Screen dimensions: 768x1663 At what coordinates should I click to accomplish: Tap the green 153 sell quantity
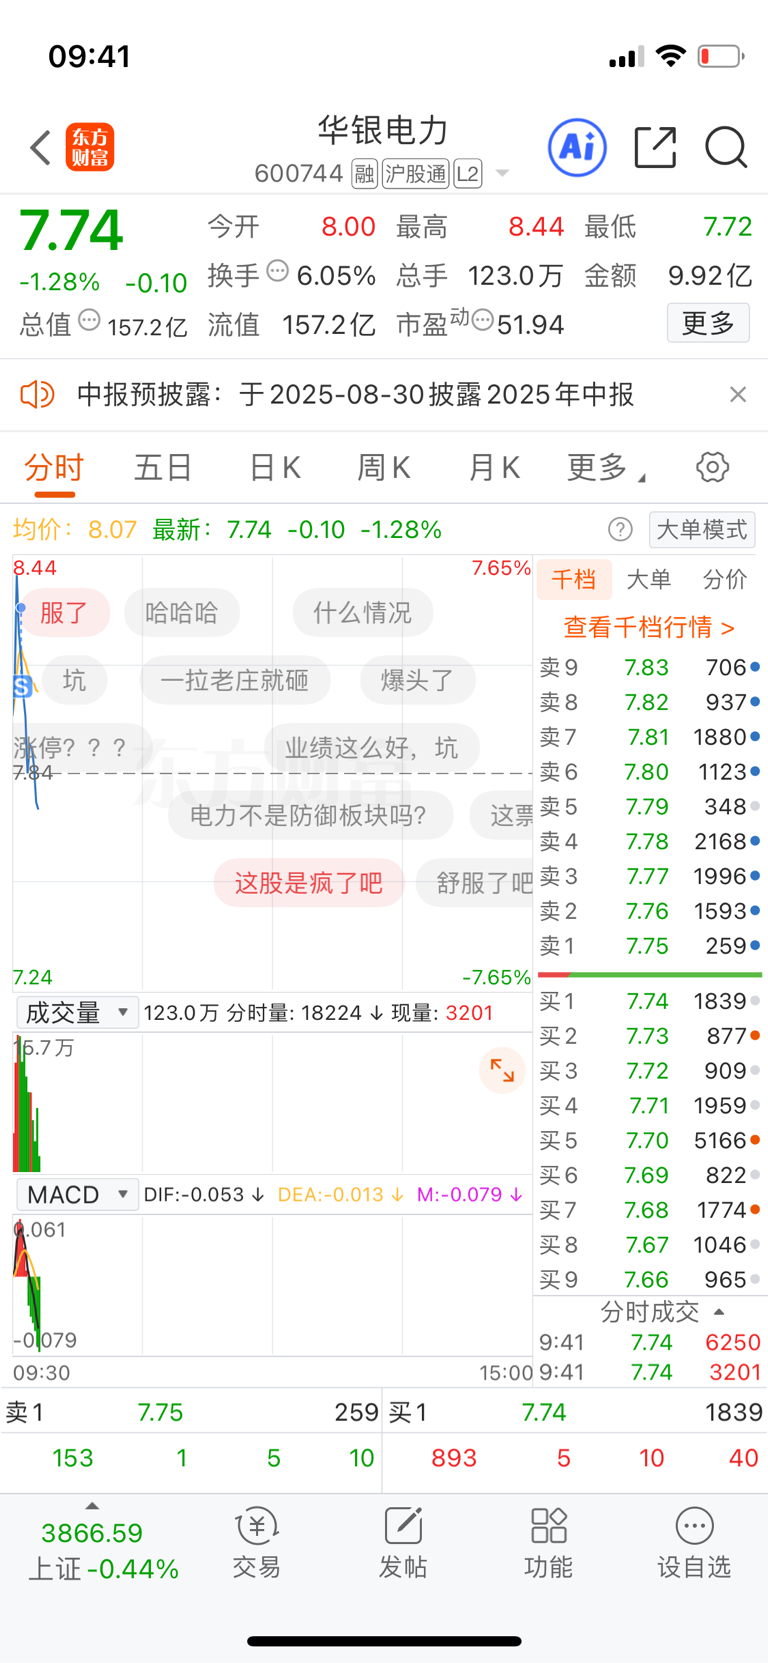click(72, 1458)
